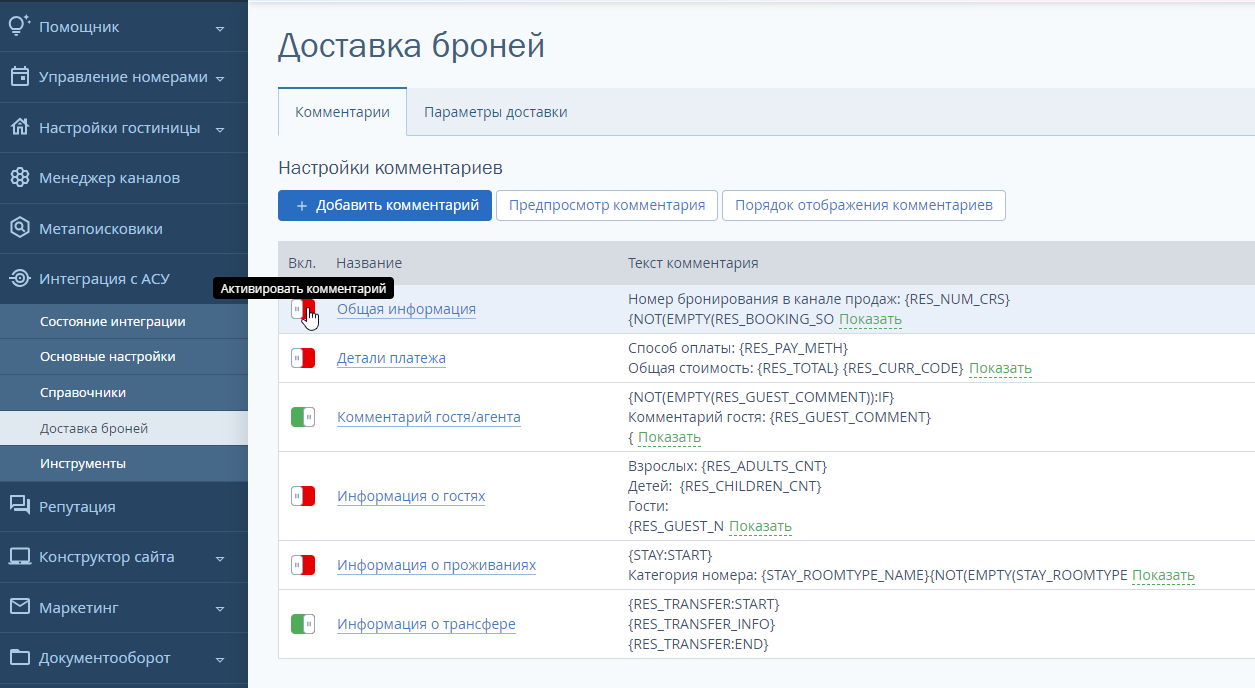This screenshot has height=688, width=1255.
Task: Enable the Детали платежа toggle
Action: tap(303, 358)
